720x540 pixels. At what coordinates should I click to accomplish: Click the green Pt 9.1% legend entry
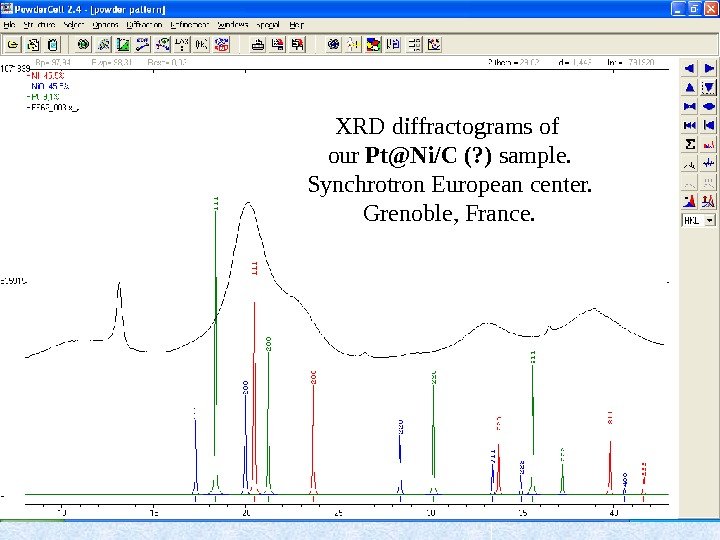click(44, 96)
